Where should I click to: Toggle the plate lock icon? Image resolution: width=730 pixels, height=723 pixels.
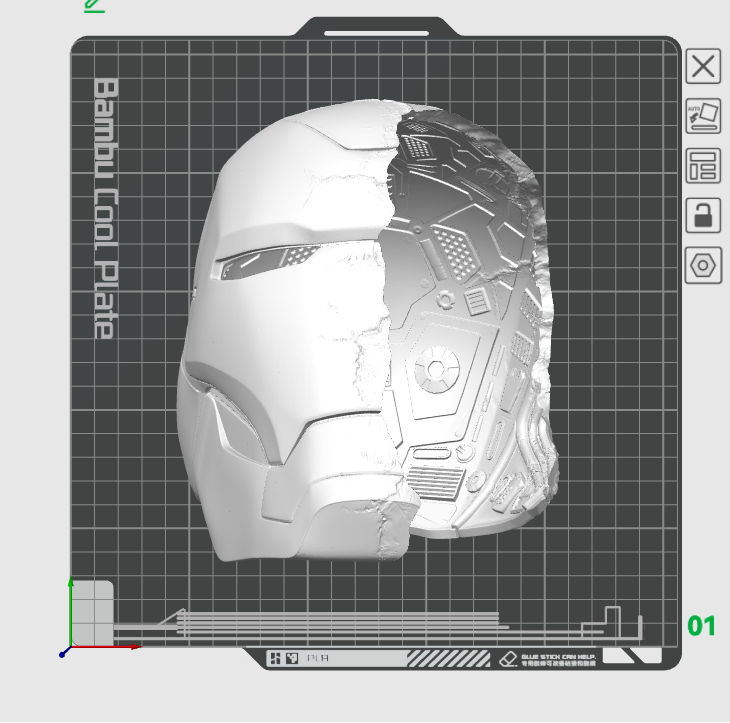703,216
